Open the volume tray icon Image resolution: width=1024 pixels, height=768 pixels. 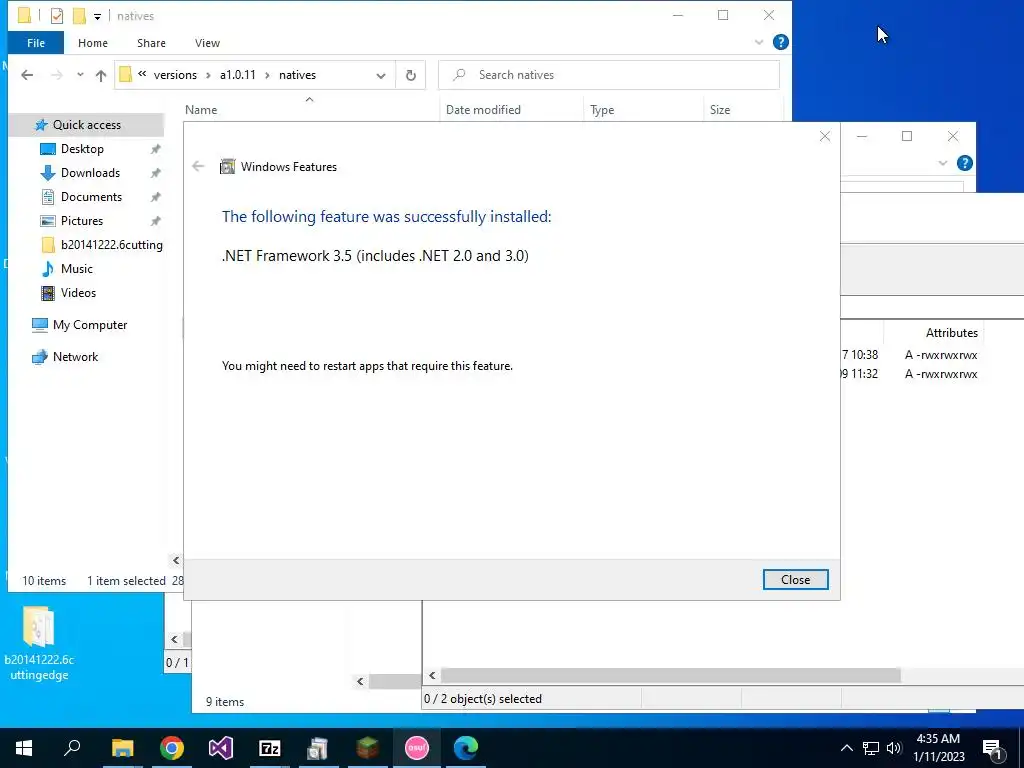point(894,748)
